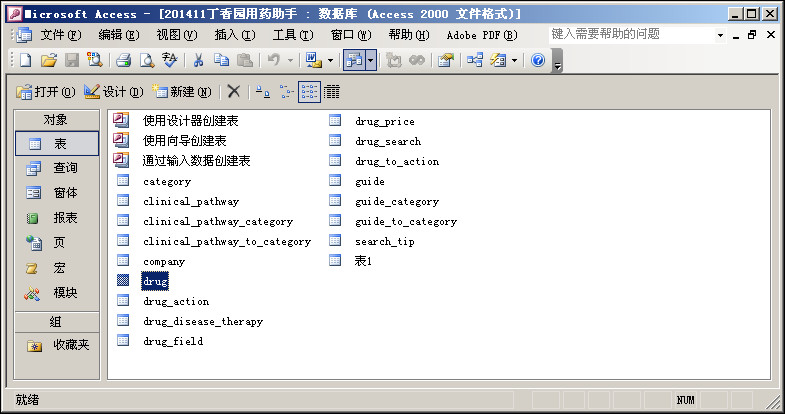Click the Cut scissors icon
The image size is (785, 414).
198,61
